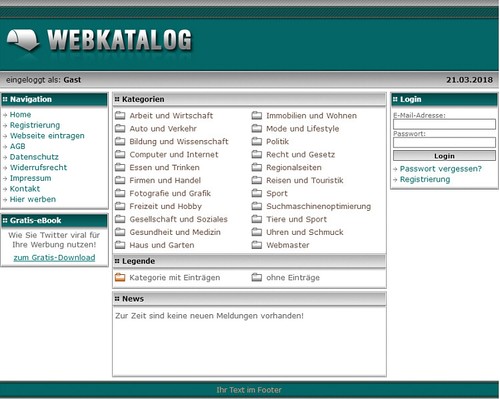Open Registrierung in Navigation menu

(35, 125)
